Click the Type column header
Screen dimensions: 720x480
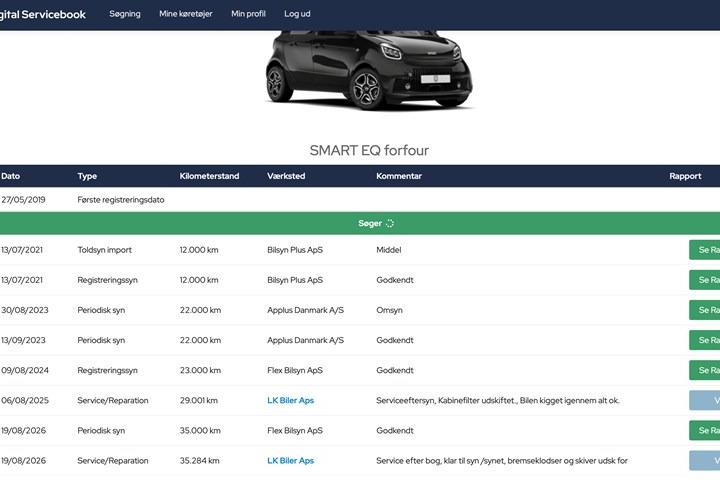[87, 176]
